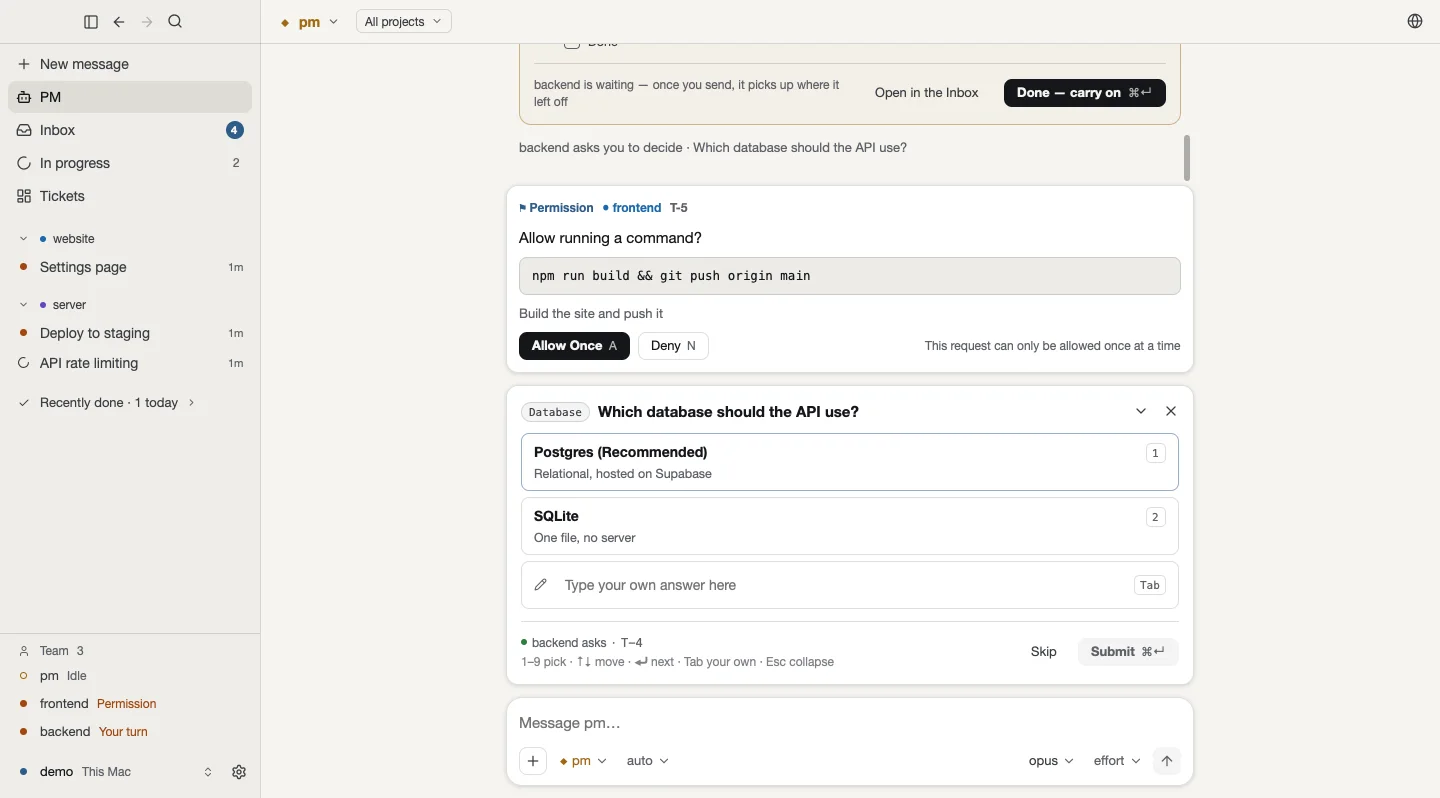
Task: Show In progress items
Action: point(130,163)
